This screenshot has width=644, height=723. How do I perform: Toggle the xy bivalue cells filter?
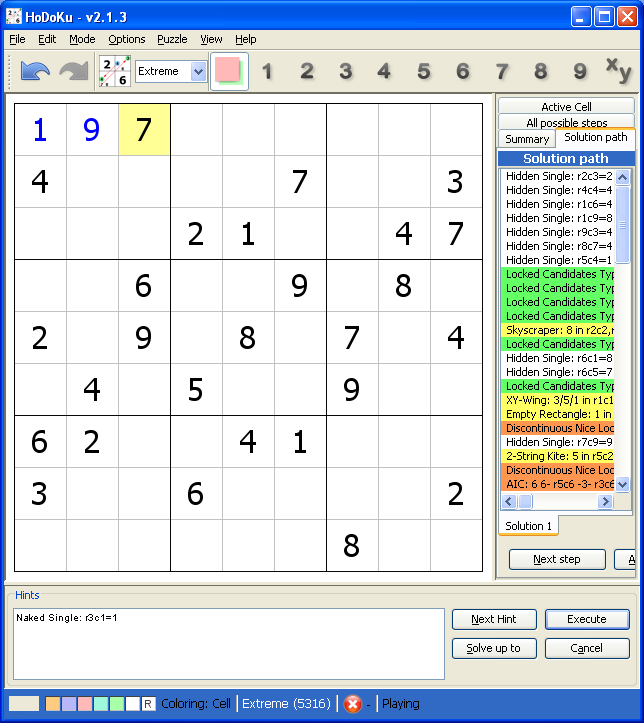[618, 71]
